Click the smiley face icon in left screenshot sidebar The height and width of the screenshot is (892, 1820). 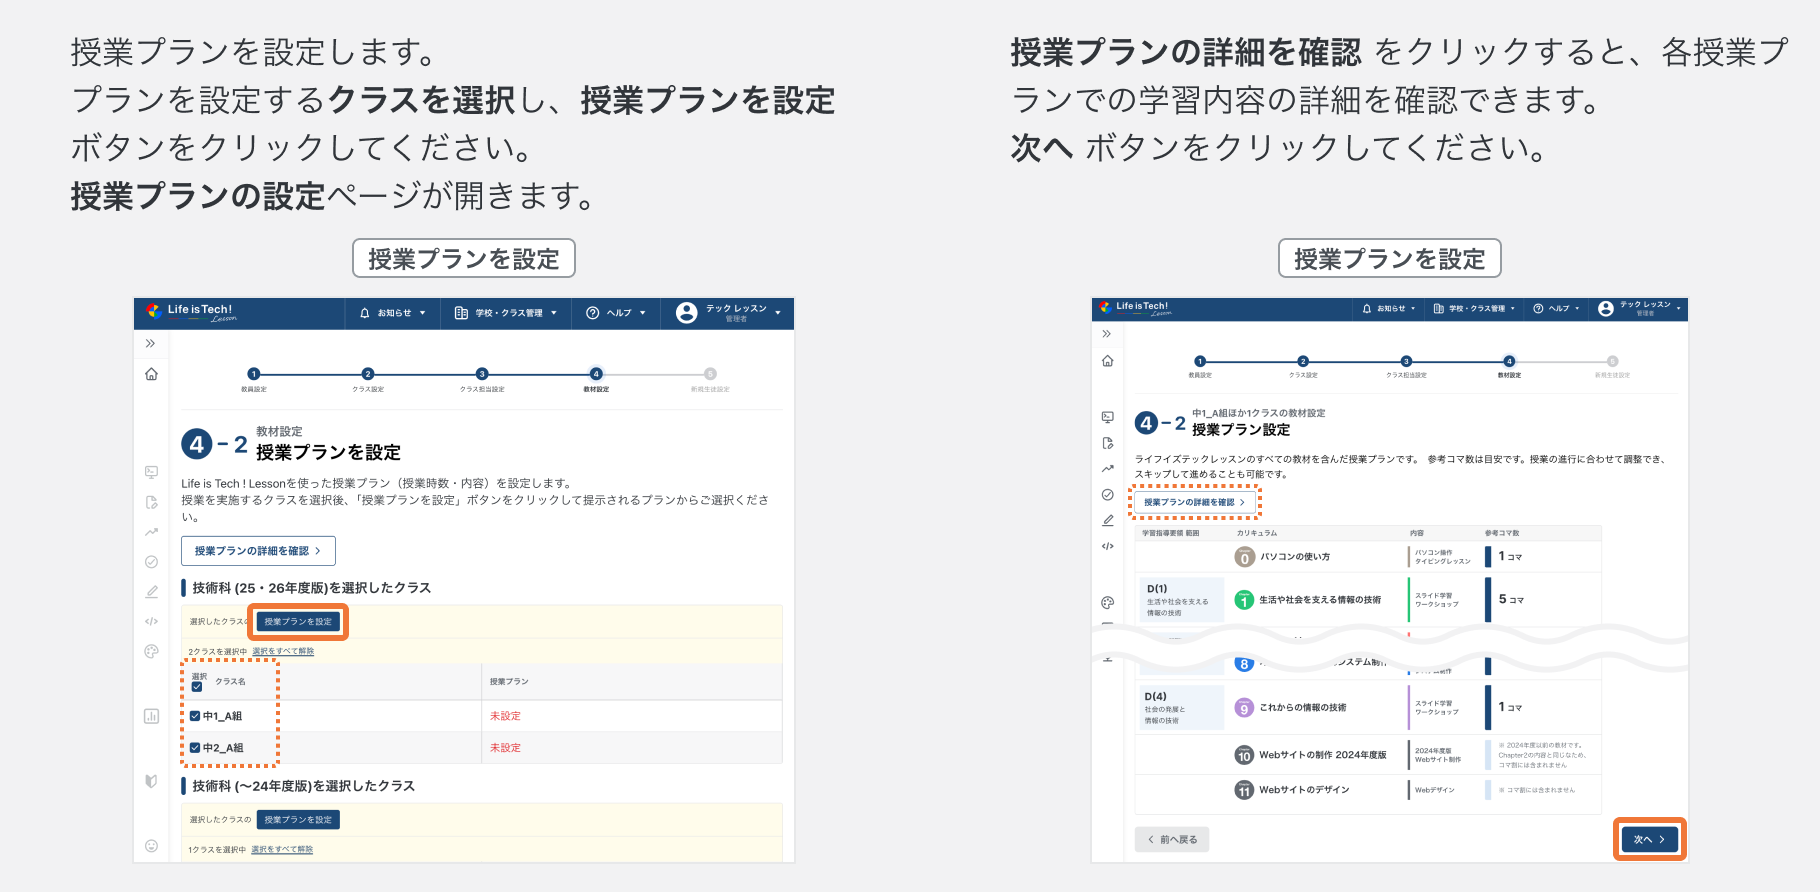(x=151, y=846)
